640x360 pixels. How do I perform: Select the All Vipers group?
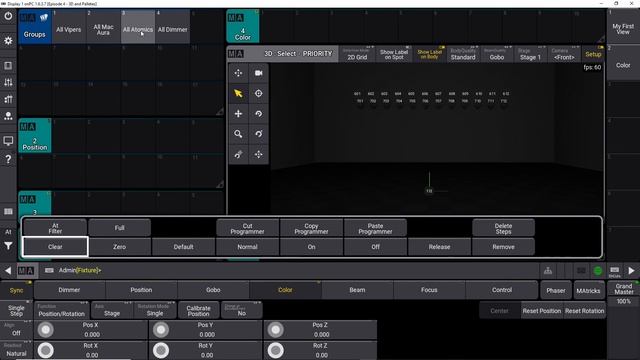pyautogui.click(x=69, y=27)
